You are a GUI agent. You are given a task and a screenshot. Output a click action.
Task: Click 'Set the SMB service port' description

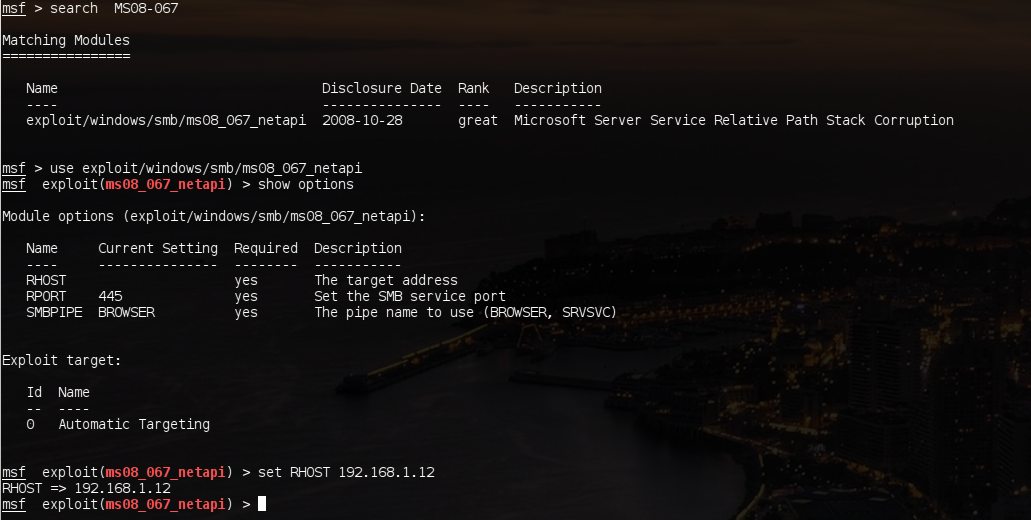(x=410, y=296)
